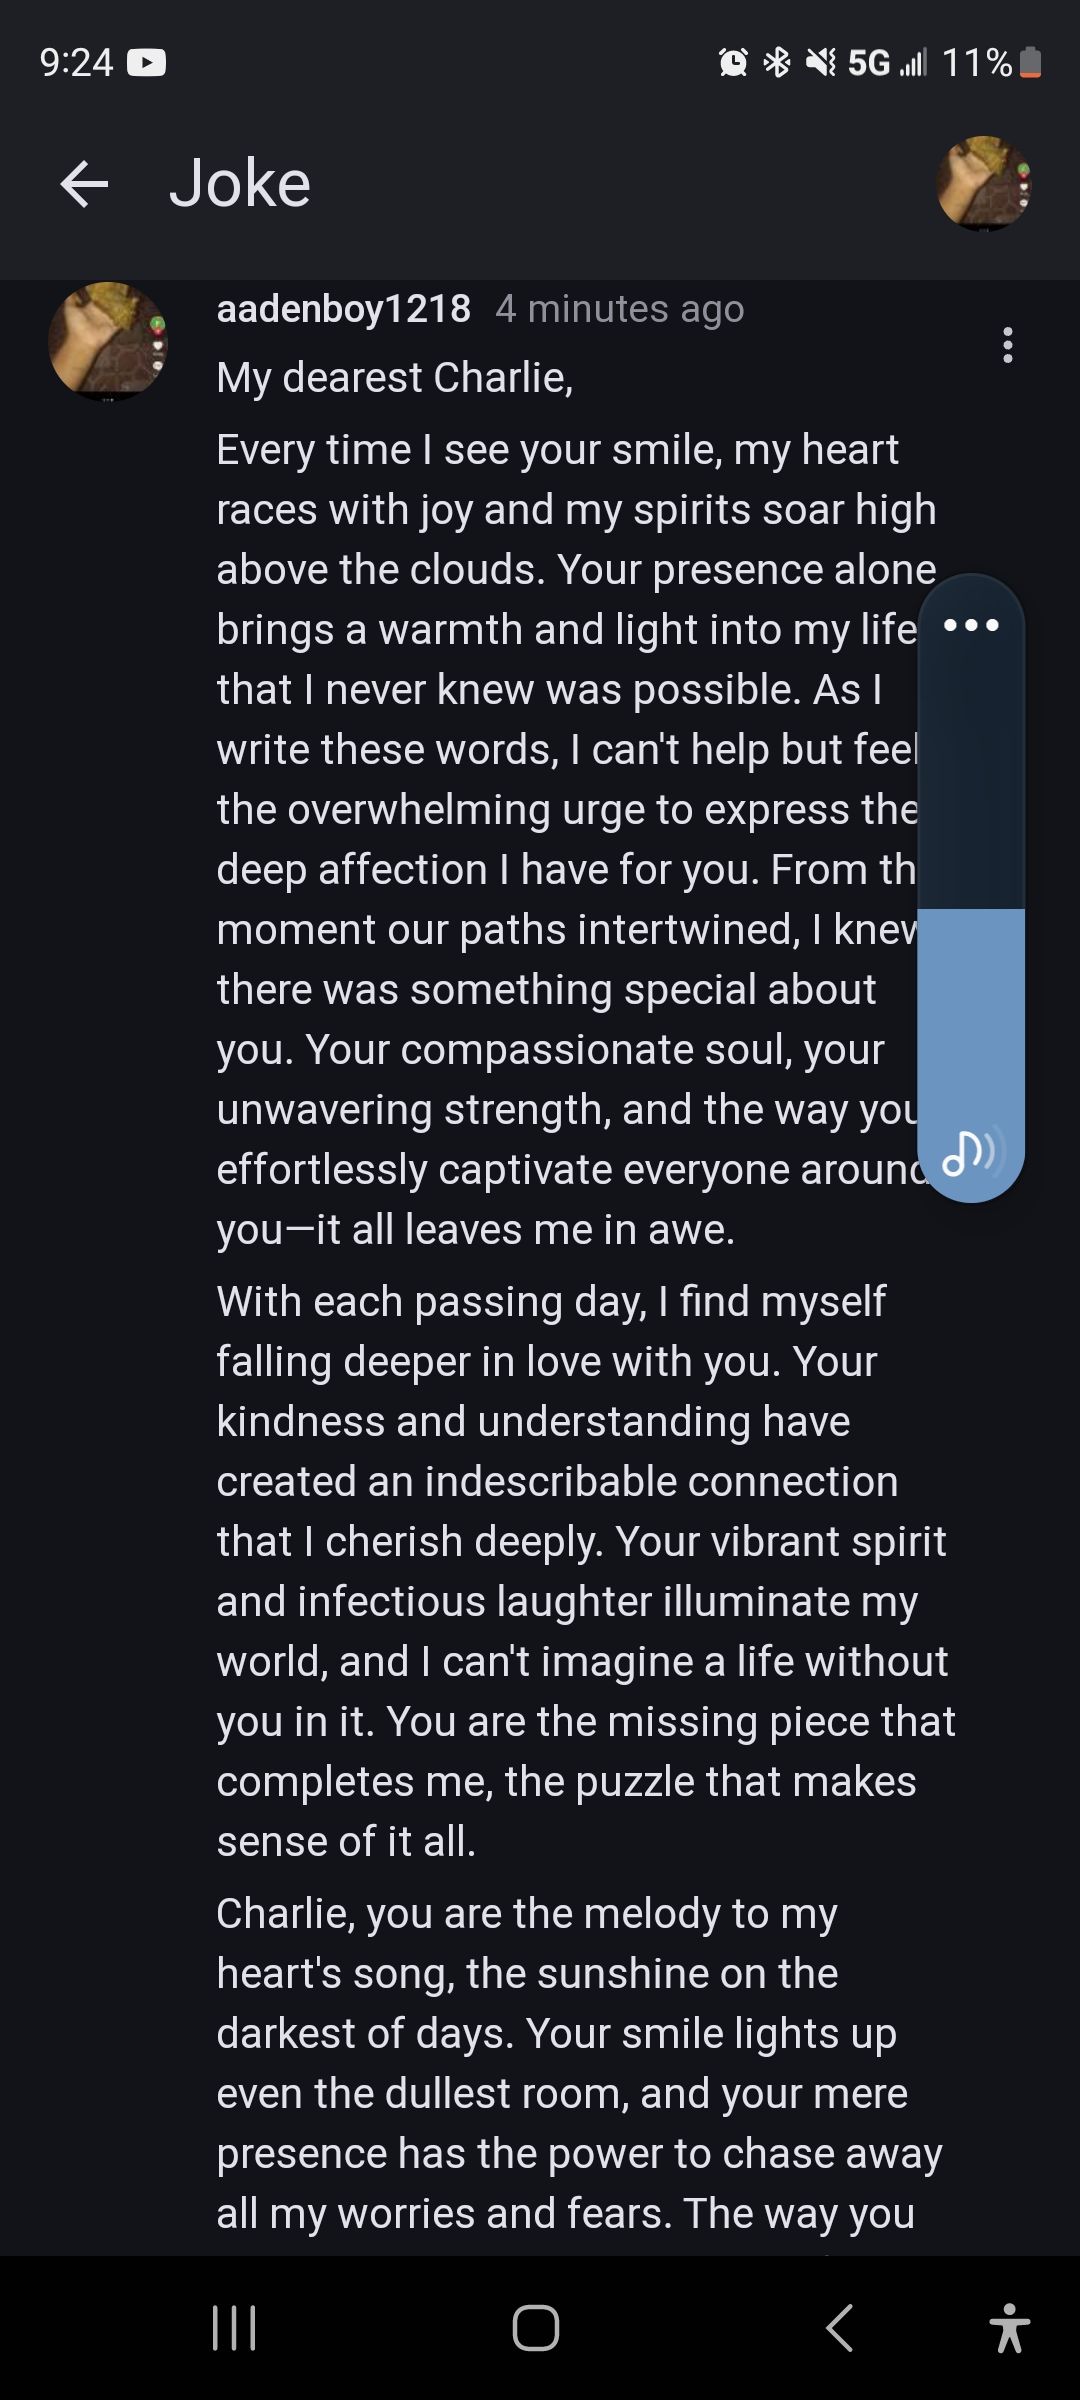The width and height of the screenshot is (1080, 2400).
Task: Tap the alarm icon in status bar
Action: click(x=733, y=63)
